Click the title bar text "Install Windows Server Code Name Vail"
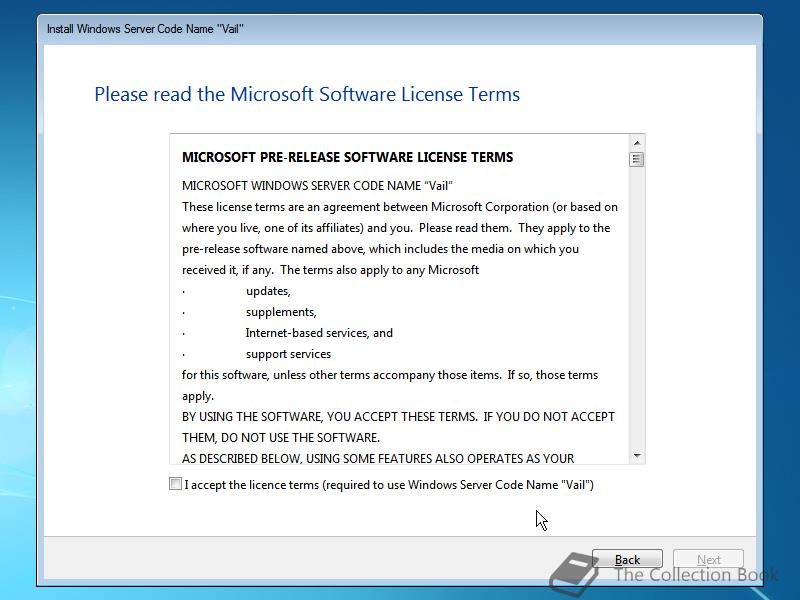800x600 pixels. coord(145,29)
